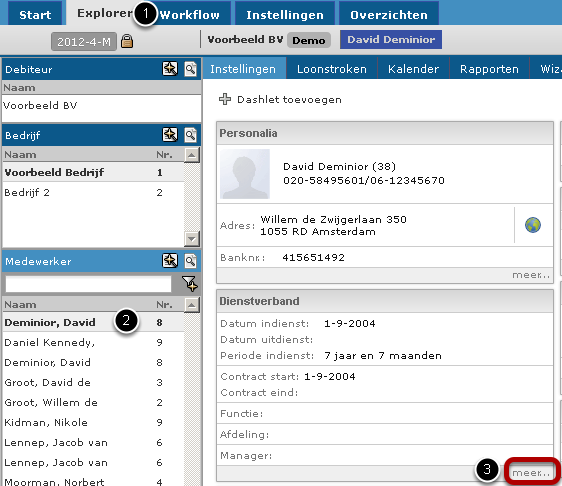Click the Bedrijf list scroll down arrow
The width and height of the screenshot is (562, 486).
(x=192, y=239)
